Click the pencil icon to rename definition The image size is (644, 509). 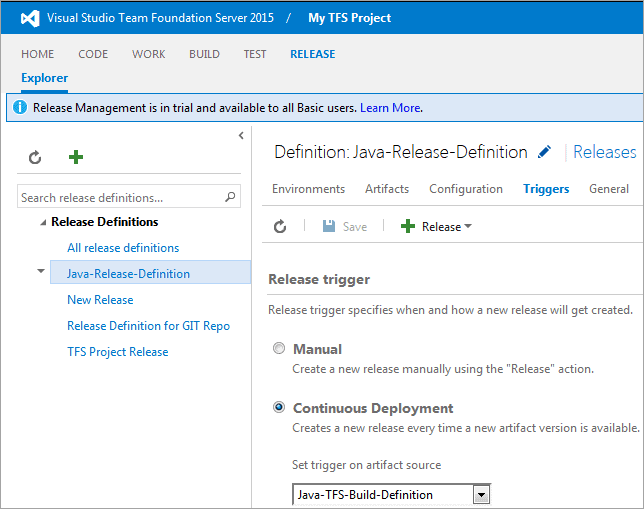point(544,152)
